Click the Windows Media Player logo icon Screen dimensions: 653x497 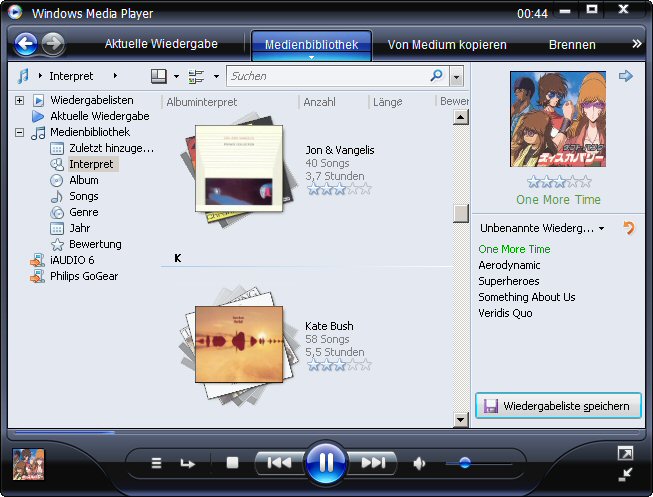(15, 12)
